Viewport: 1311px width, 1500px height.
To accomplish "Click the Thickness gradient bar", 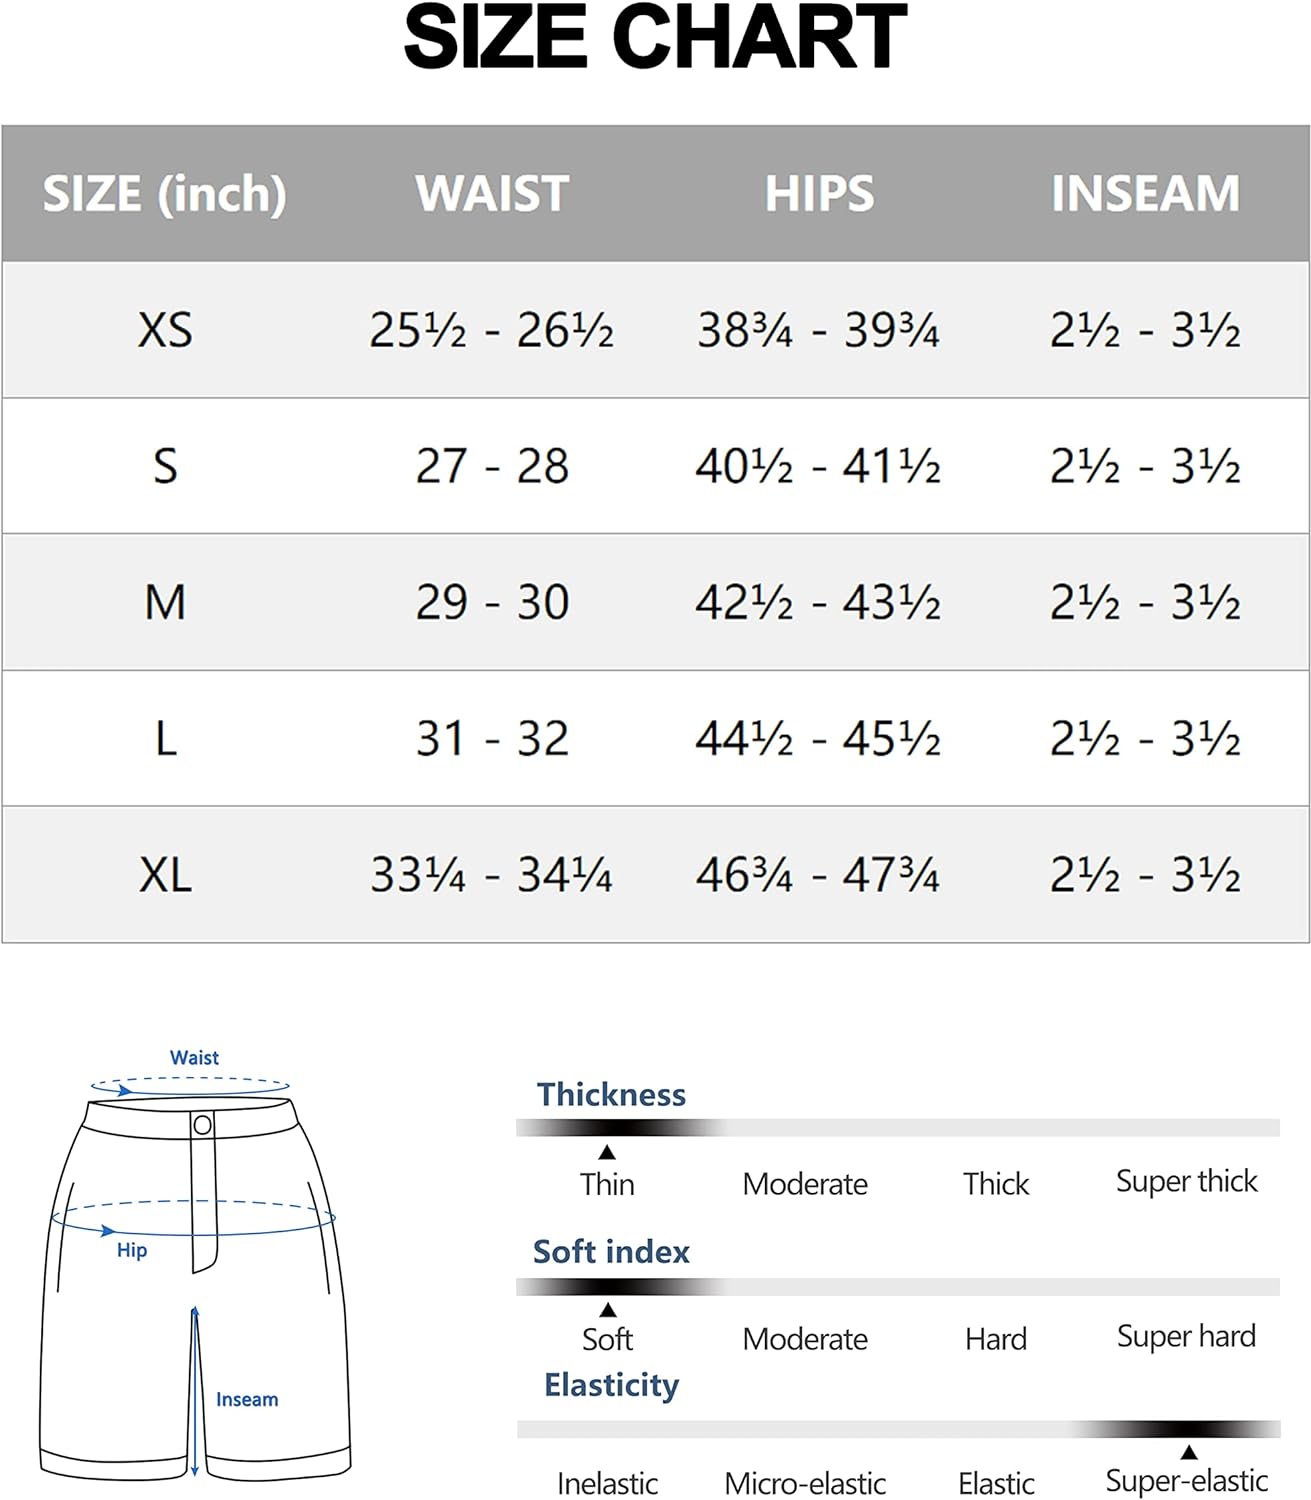I will tap(897, 1127).
